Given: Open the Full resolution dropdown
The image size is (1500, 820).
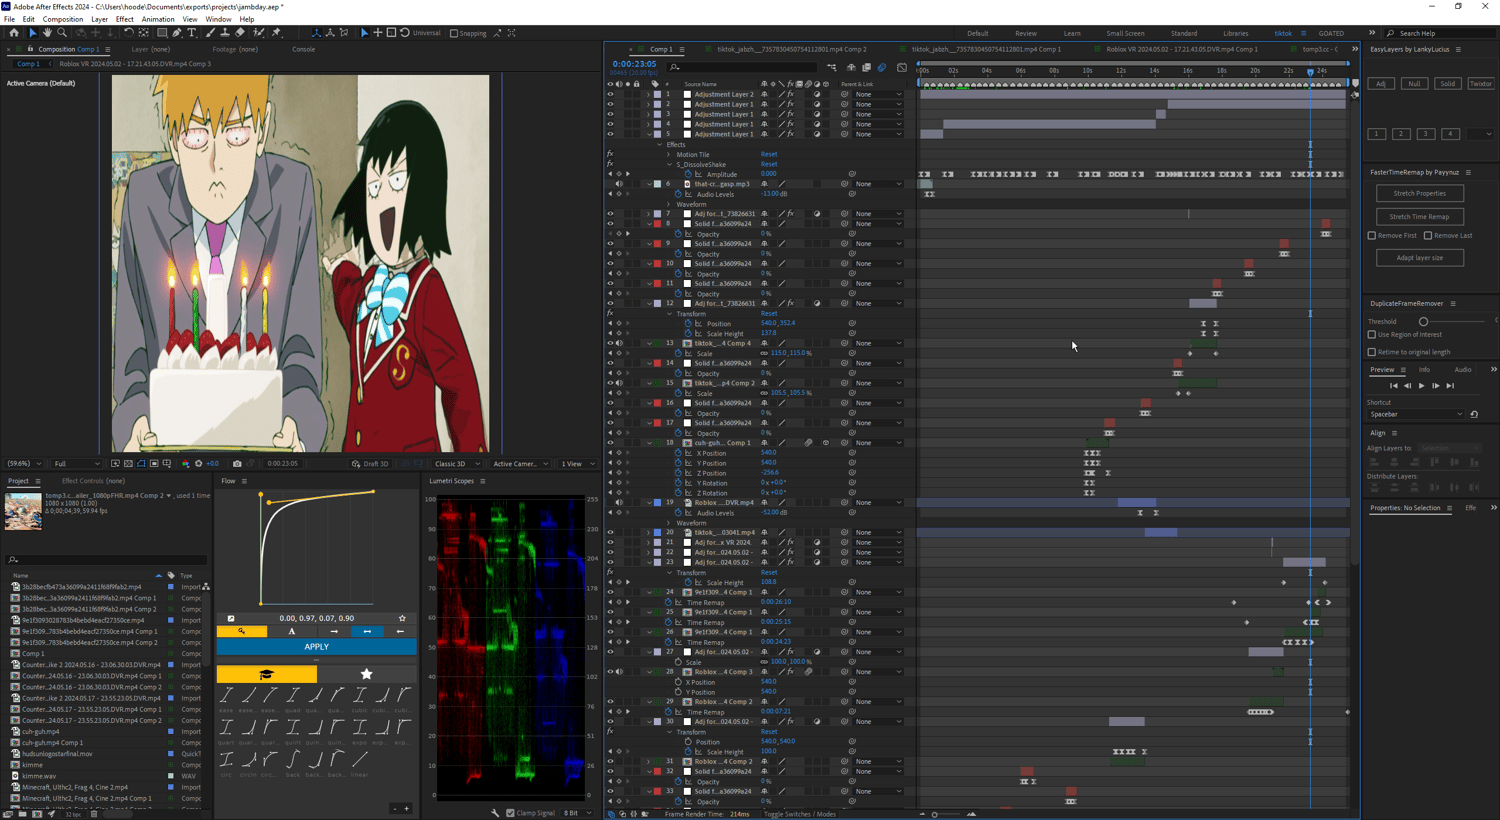Looking at the screenshot, I should [77, 464].
